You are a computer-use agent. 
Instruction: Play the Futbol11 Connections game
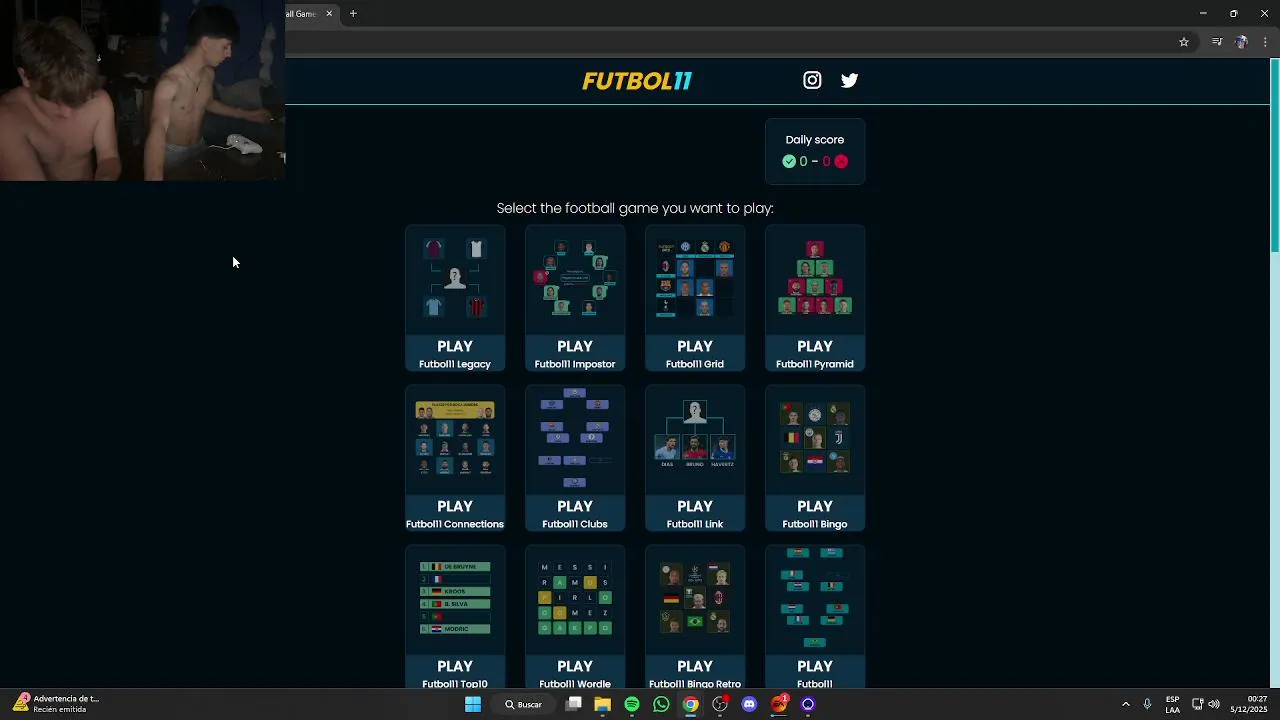(x=455, y=458)
